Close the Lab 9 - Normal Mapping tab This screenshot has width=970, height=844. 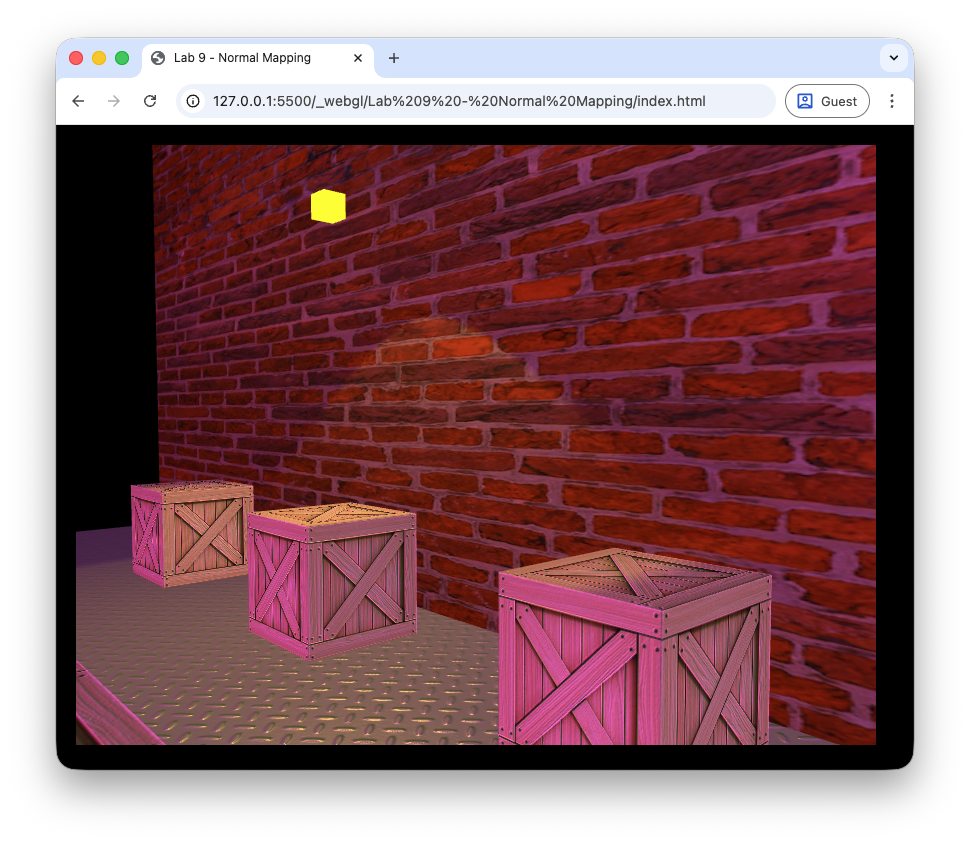[x=358, y=58]
